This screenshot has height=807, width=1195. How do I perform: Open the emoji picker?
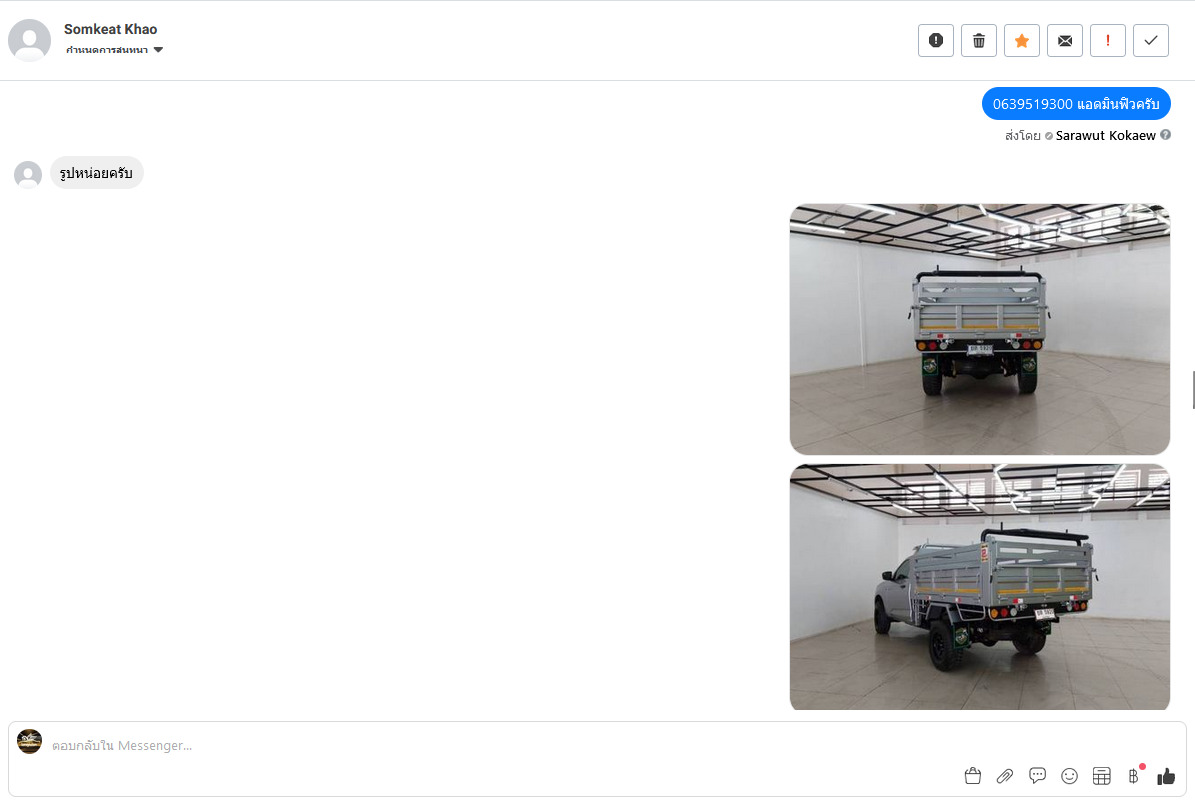1069,776
